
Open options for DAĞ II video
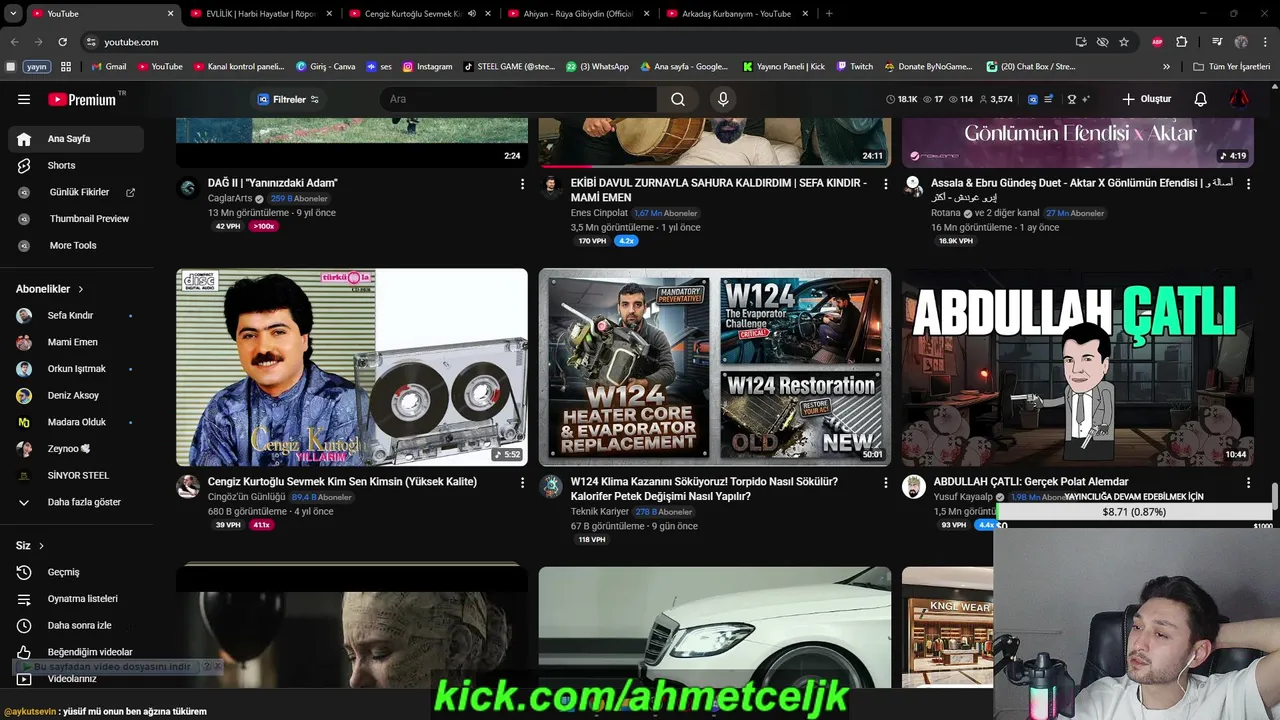pyautogui.click(x=522, y=184)
